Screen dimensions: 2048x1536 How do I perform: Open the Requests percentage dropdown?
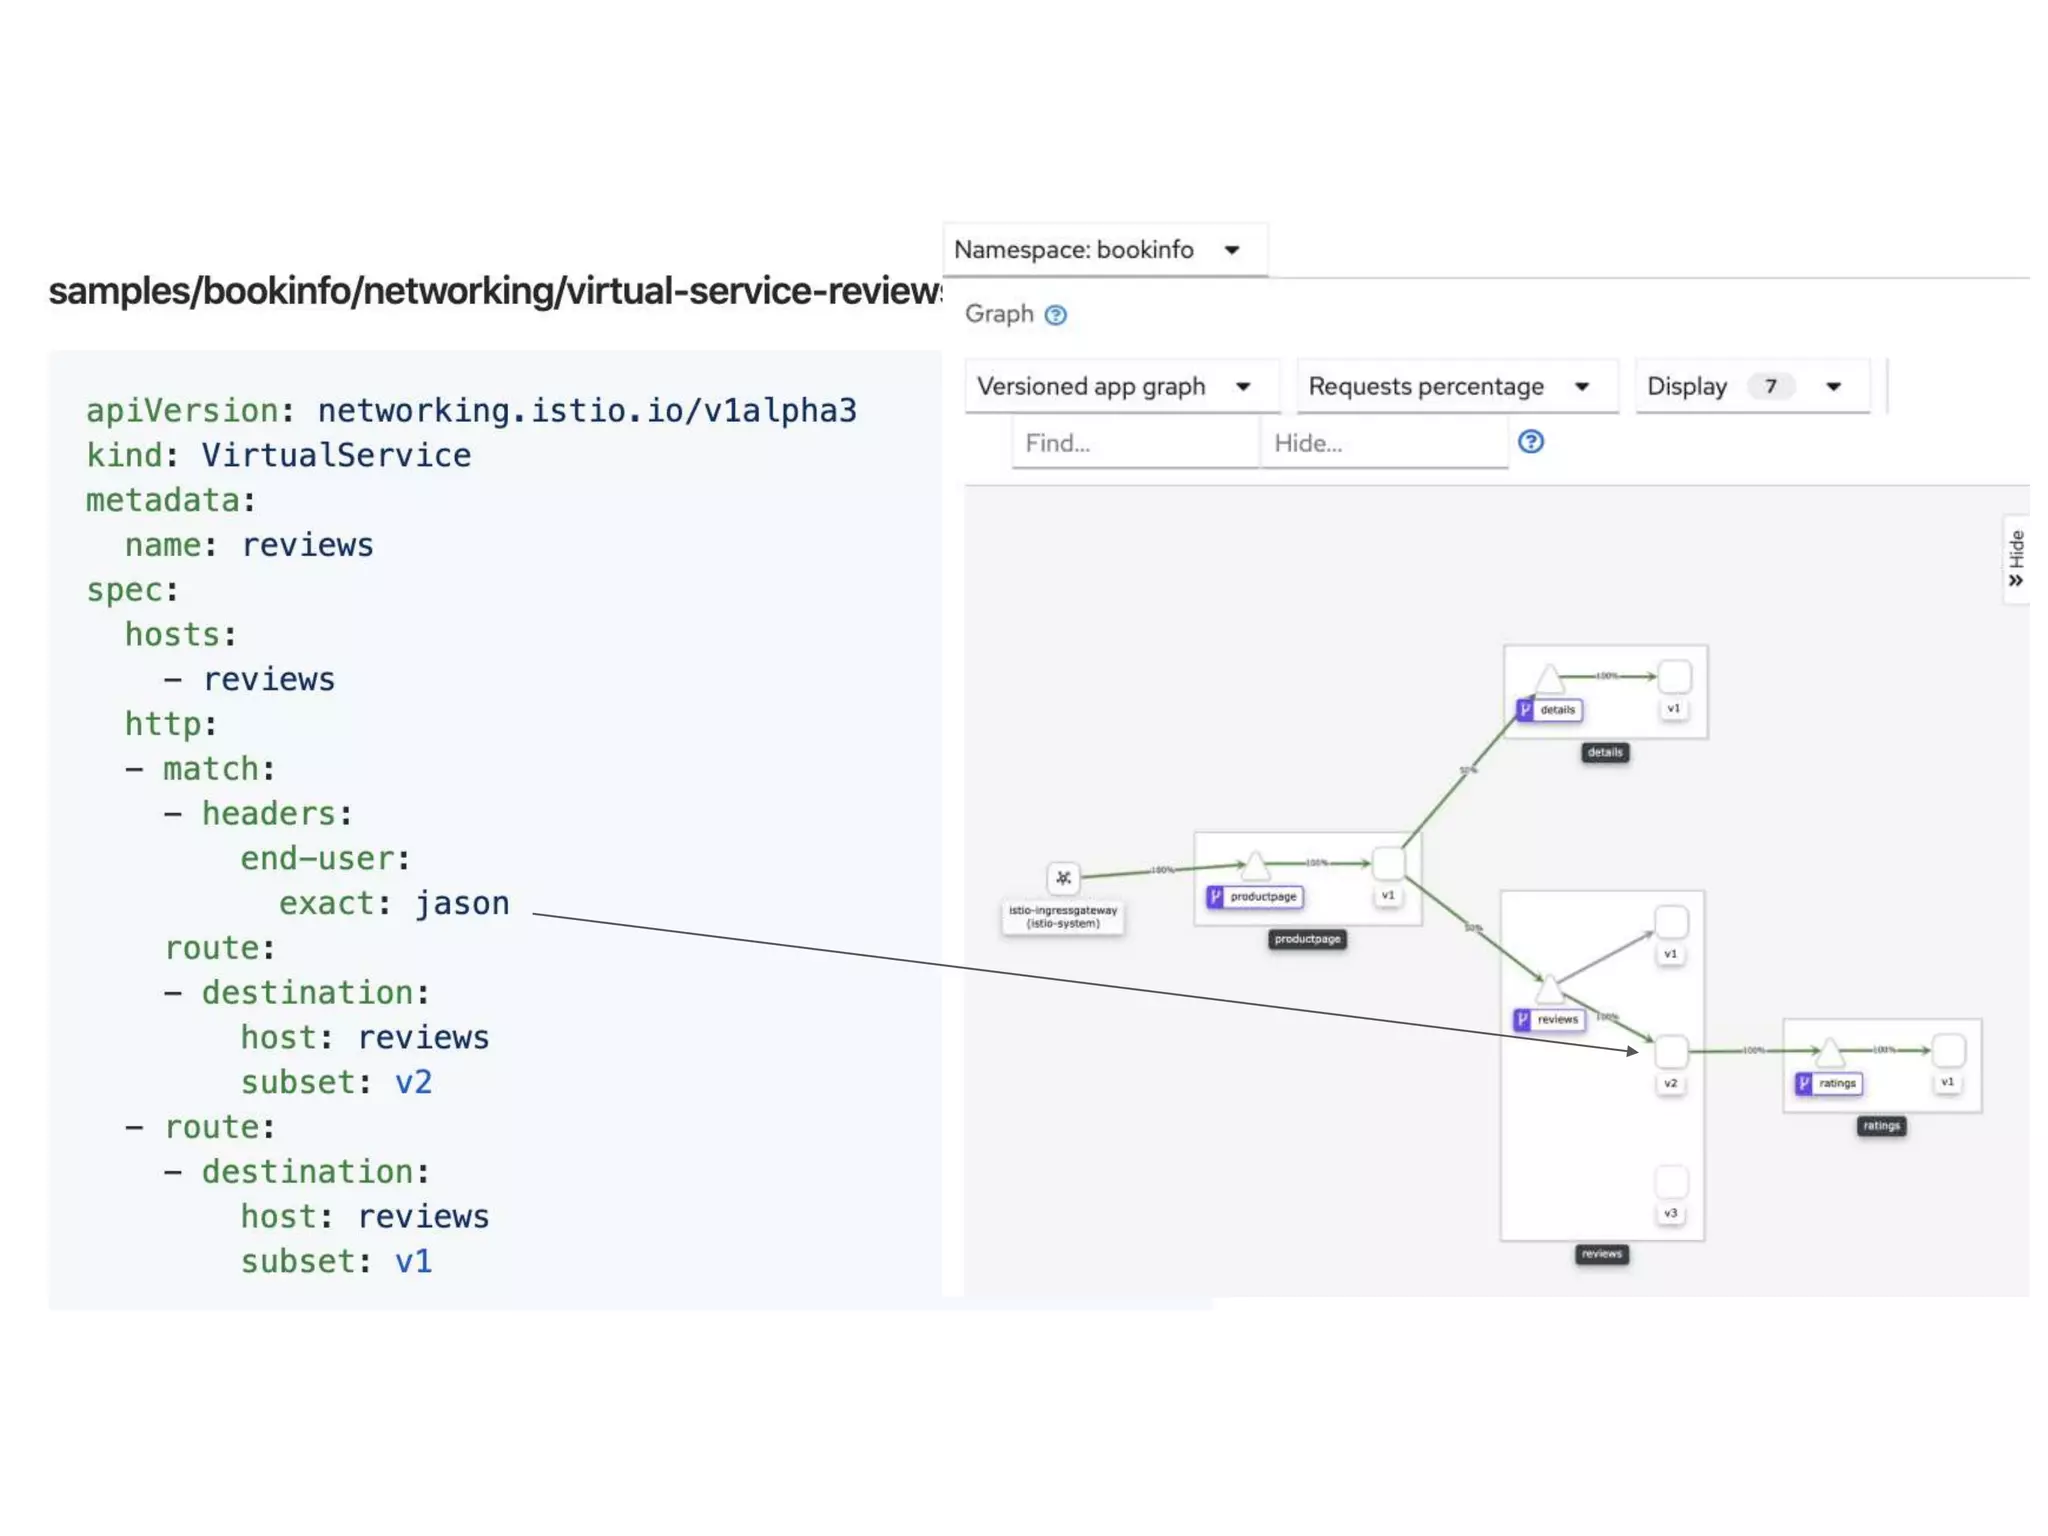tap(1455, 386)
